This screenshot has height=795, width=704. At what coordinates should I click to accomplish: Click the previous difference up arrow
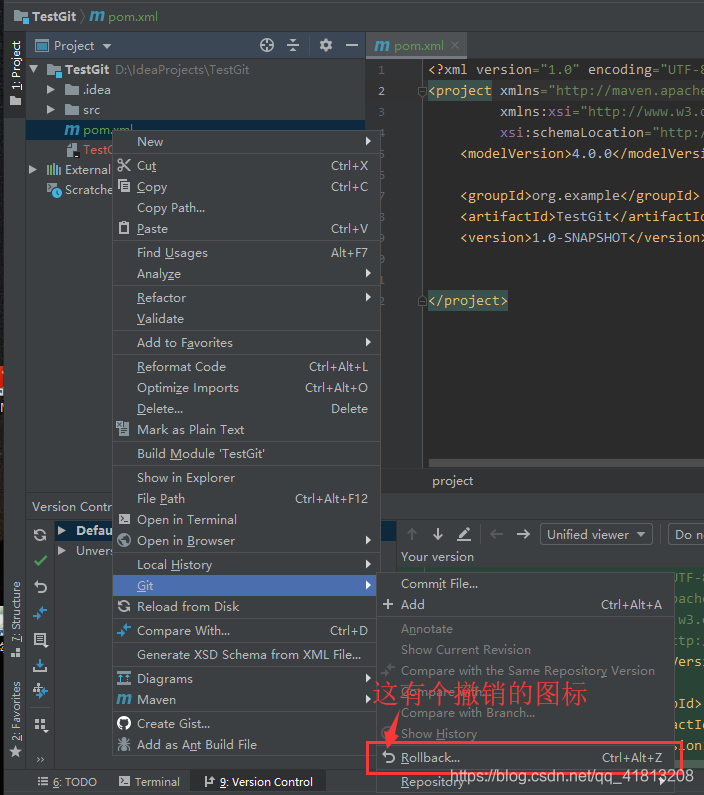(x=412, y=534)
